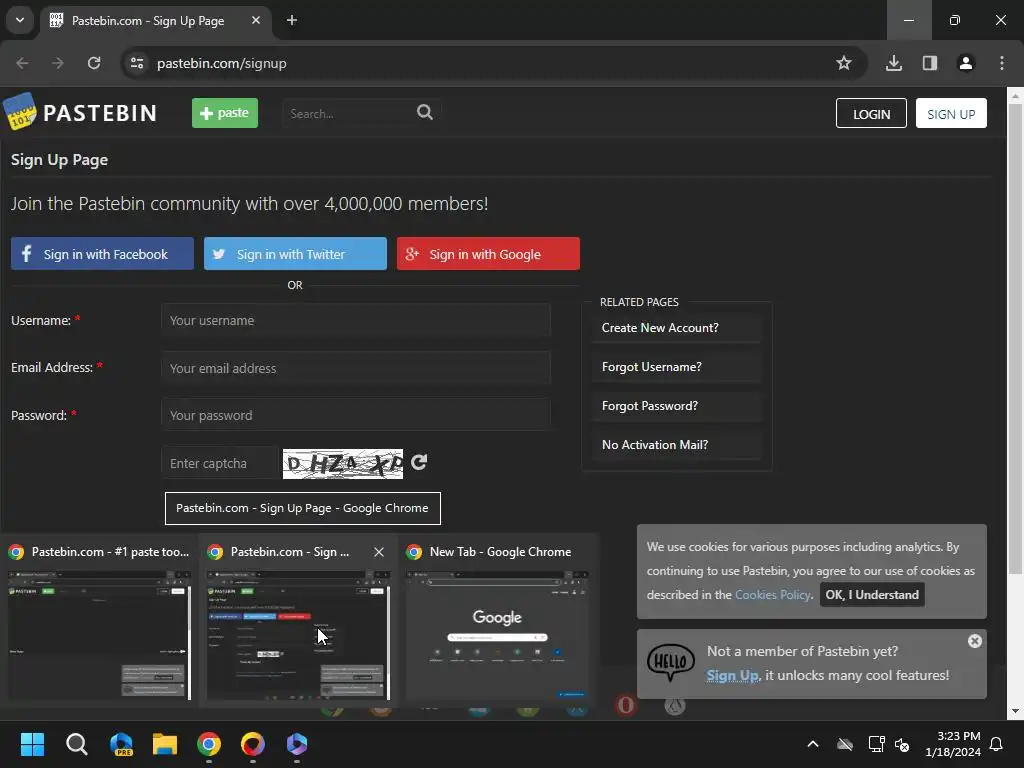Click the OneDrive cloud tray icon
Screen dimensions: 1024x768
(x=845, y=744)
